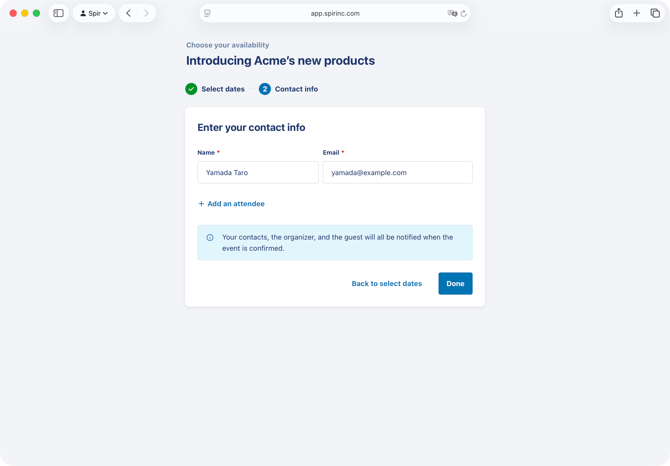Click the info icon in the notice
The image size is (670, 466).
click(210, 238)
